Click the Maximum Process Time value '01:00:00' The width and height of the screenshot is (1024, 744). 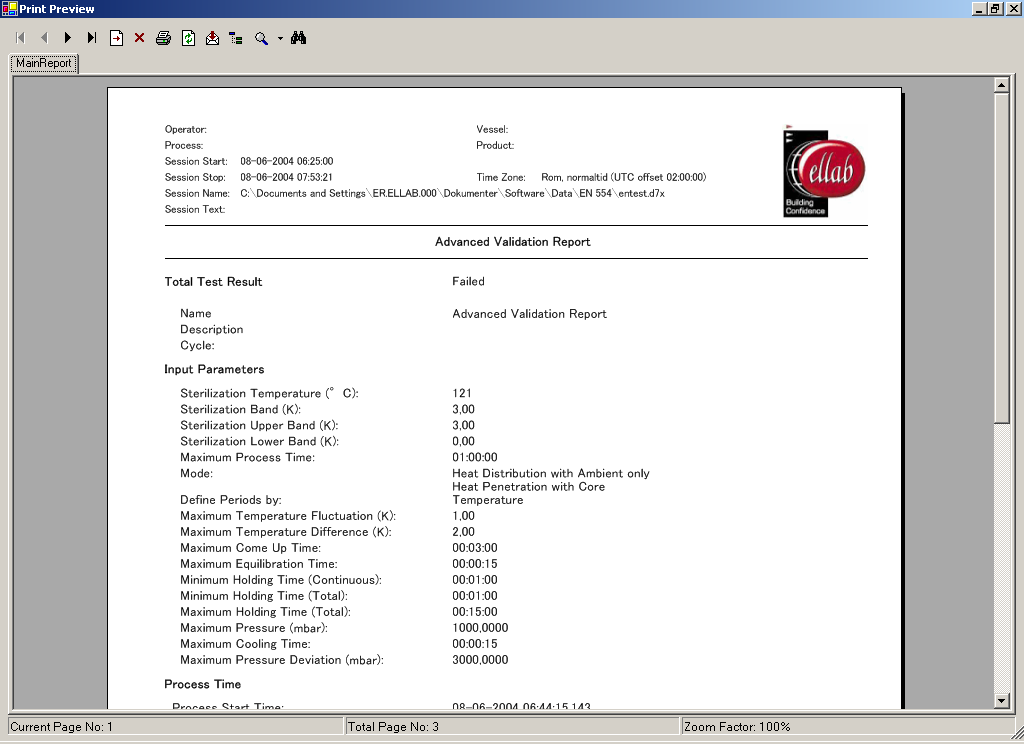pos(475,457)
